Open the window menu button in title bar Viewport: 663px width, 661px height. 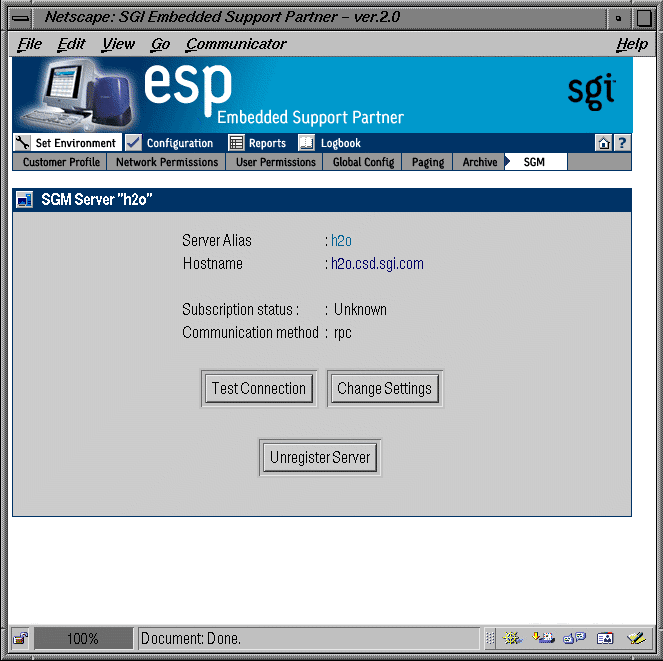tap(20, 18)
